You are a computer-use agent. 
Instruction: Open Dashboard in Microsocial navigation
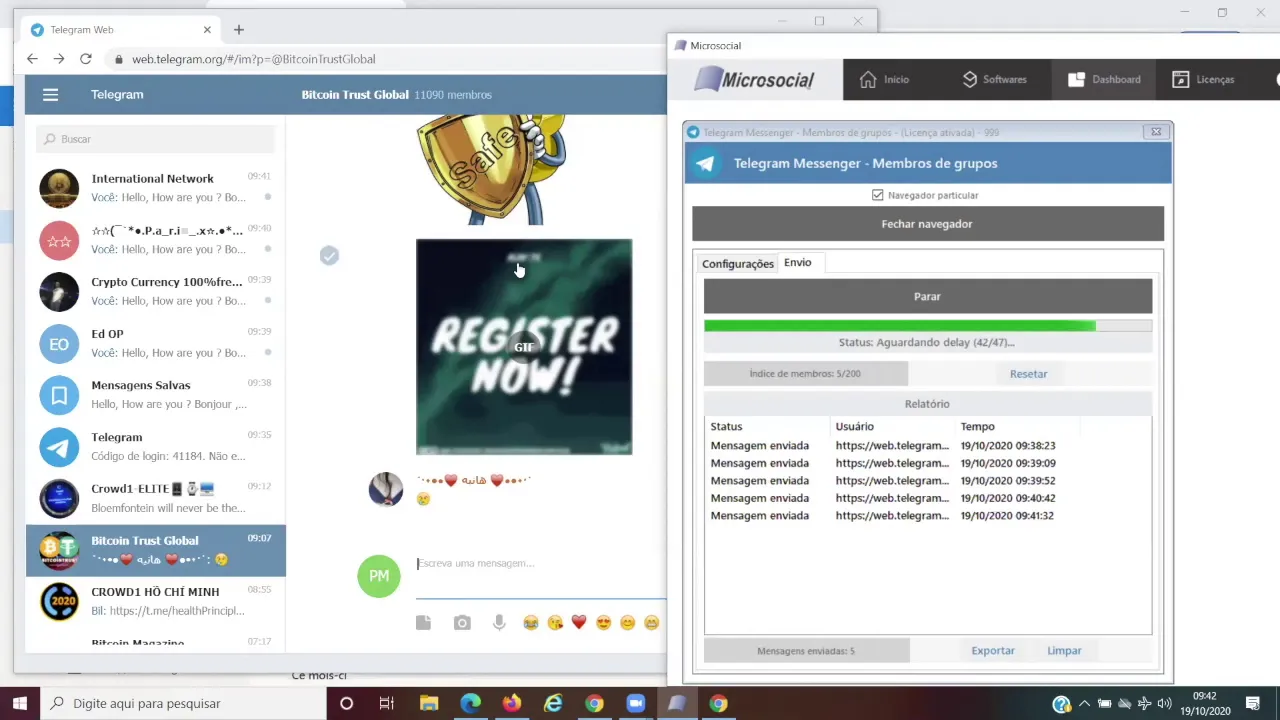1104,79
